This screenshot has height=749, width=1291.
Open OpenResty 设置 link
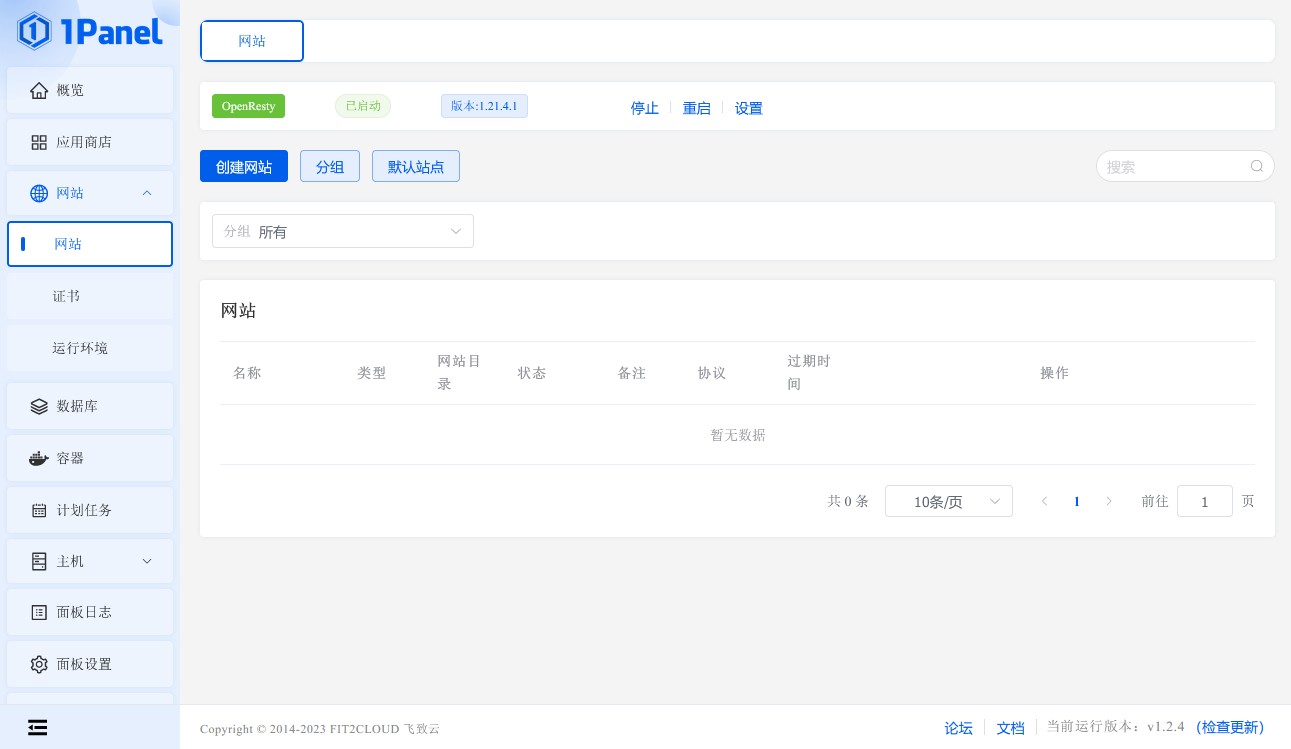coord(749,108)
